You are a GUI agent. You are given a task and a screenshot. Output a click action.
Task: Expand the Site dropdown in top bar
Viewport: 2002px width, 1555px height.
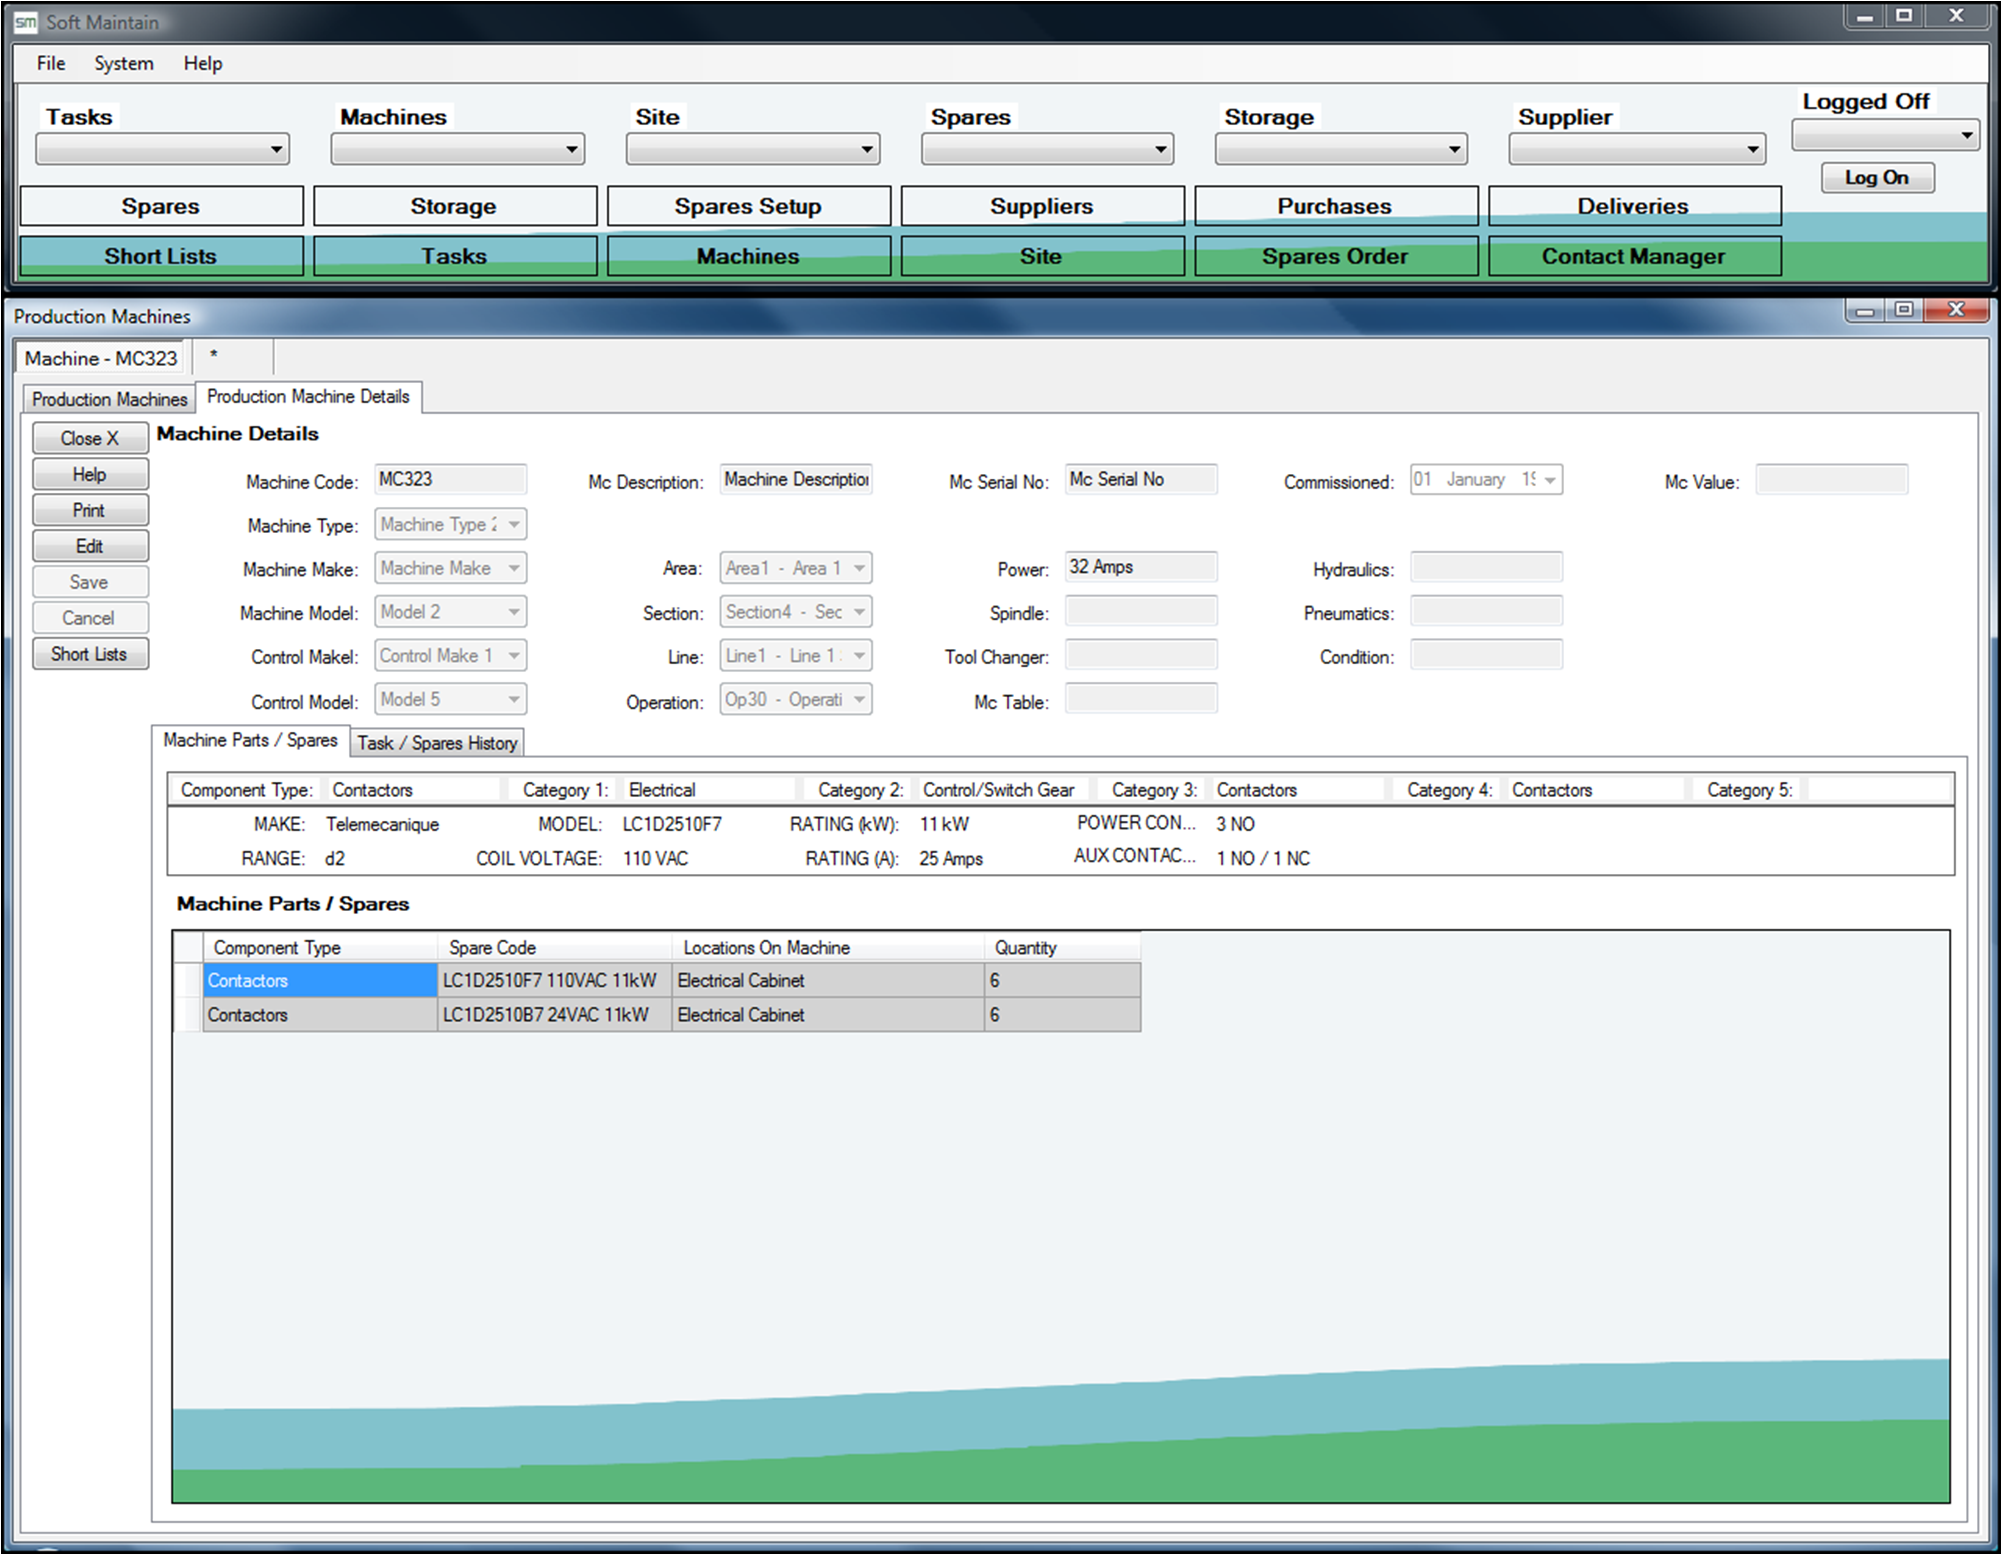point(752,150)
